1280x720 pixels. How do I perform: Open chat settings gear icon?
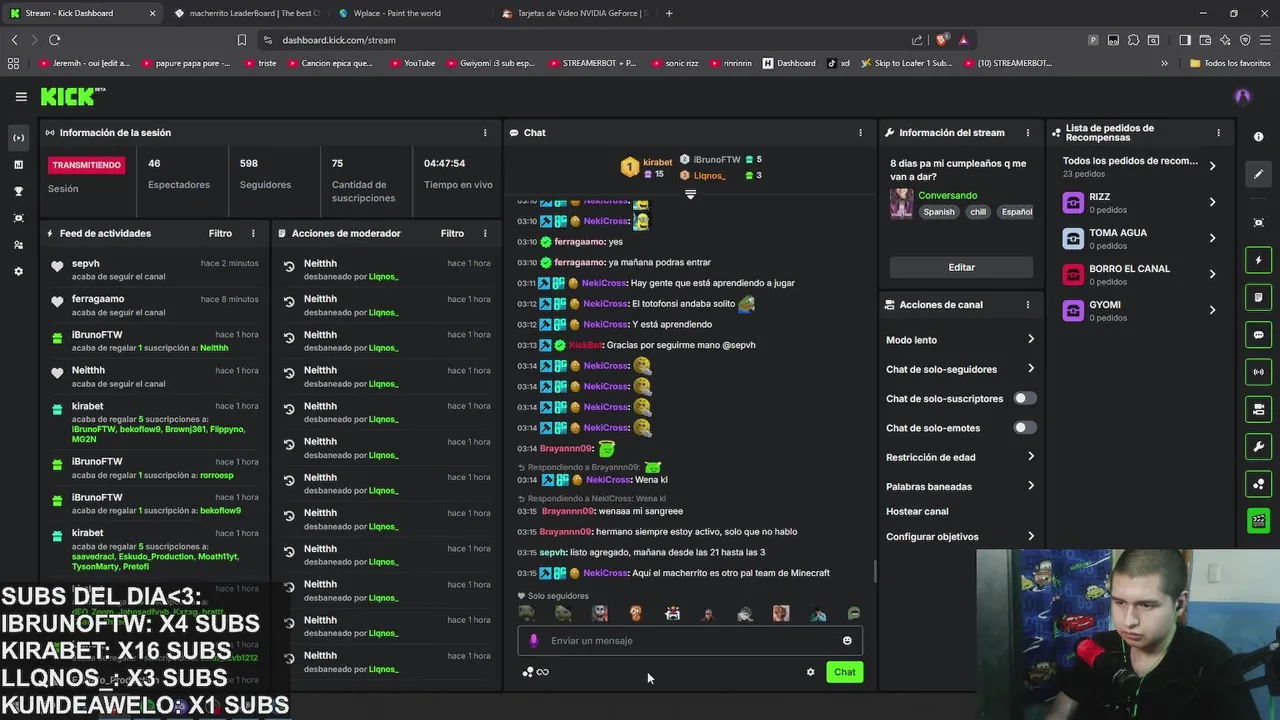[x=810, y=672]
